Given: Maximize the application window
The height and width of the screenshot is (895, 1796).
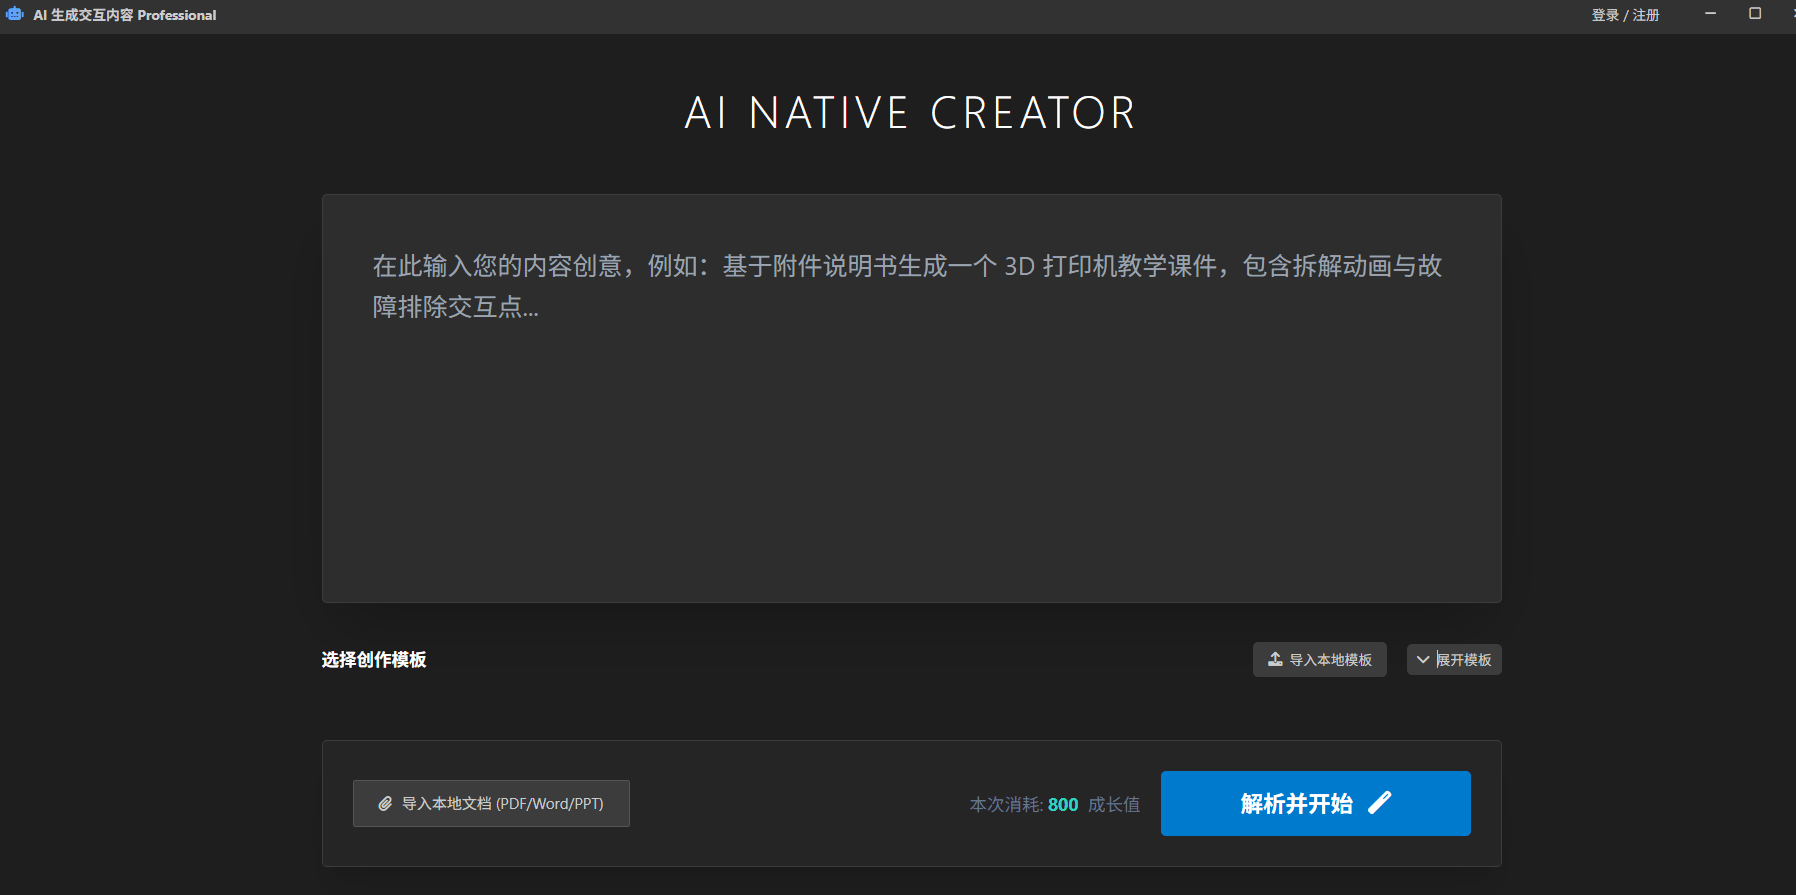Looking at the screenshot, I should pos(1754,14).
